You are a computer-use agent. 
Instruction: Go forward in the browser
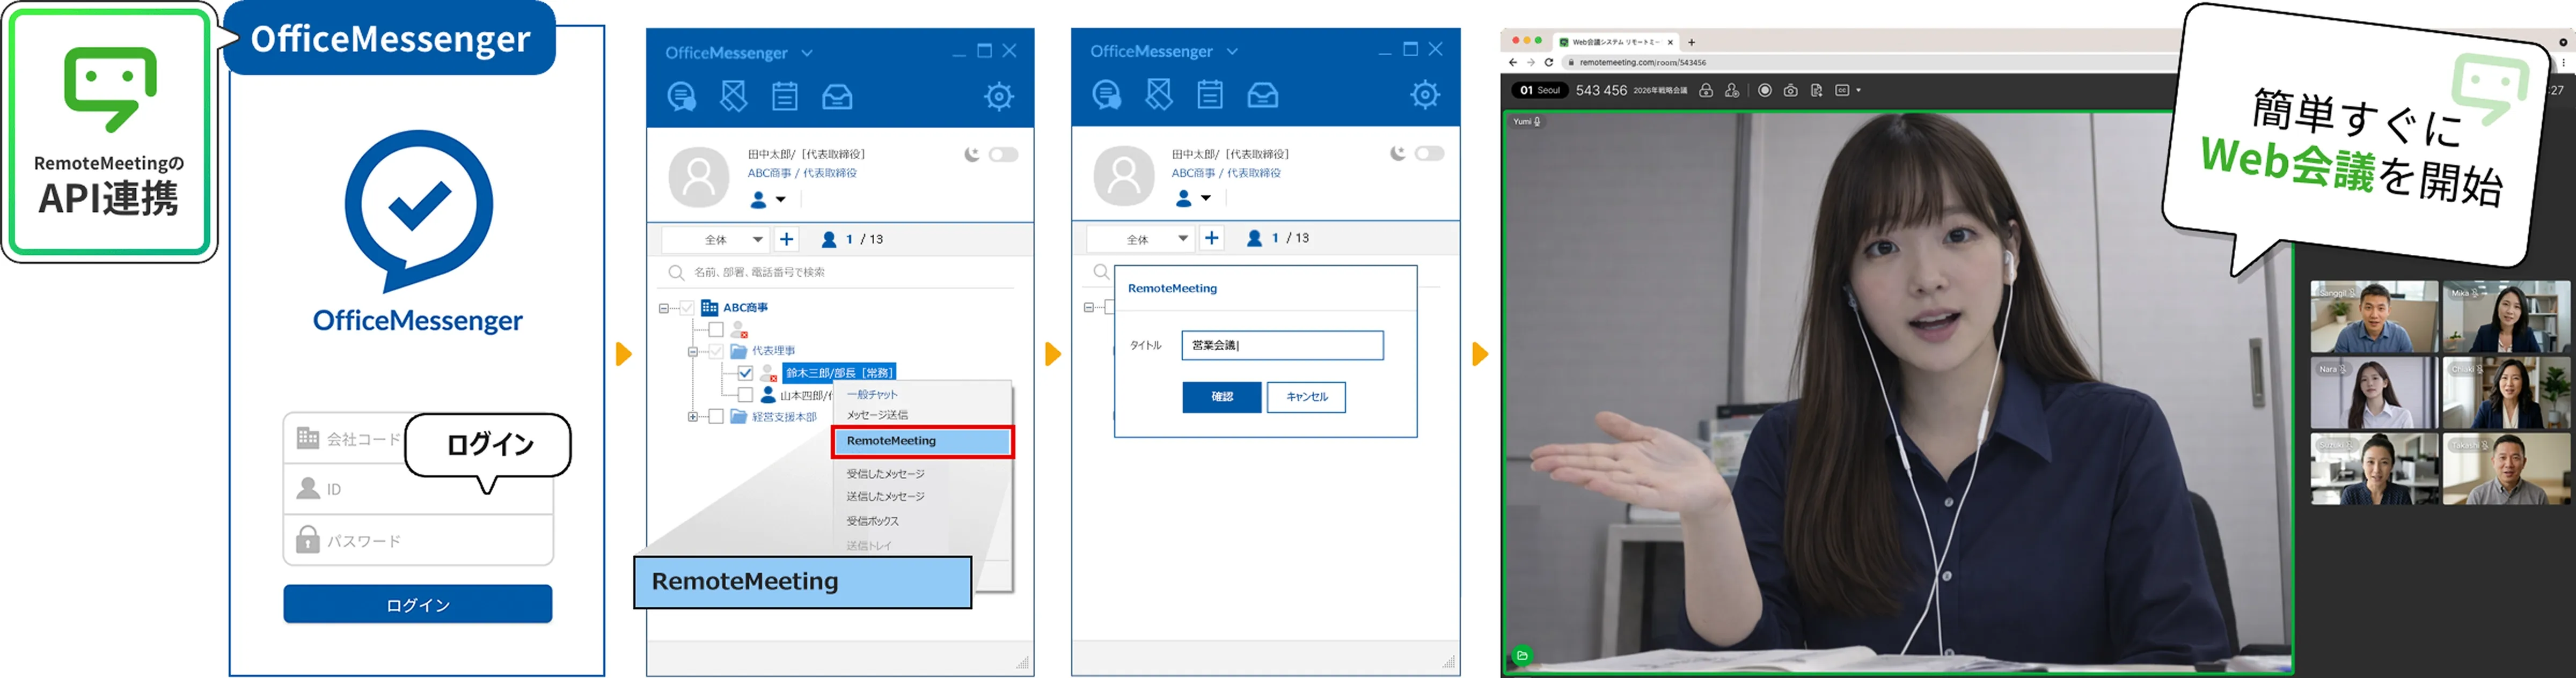pyautogui.click(x=1530, y=62)
